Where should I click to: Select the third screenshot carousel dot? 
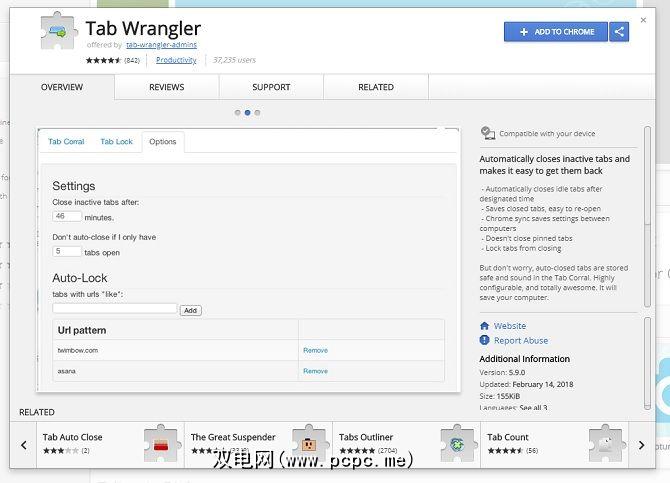point(257,113)
